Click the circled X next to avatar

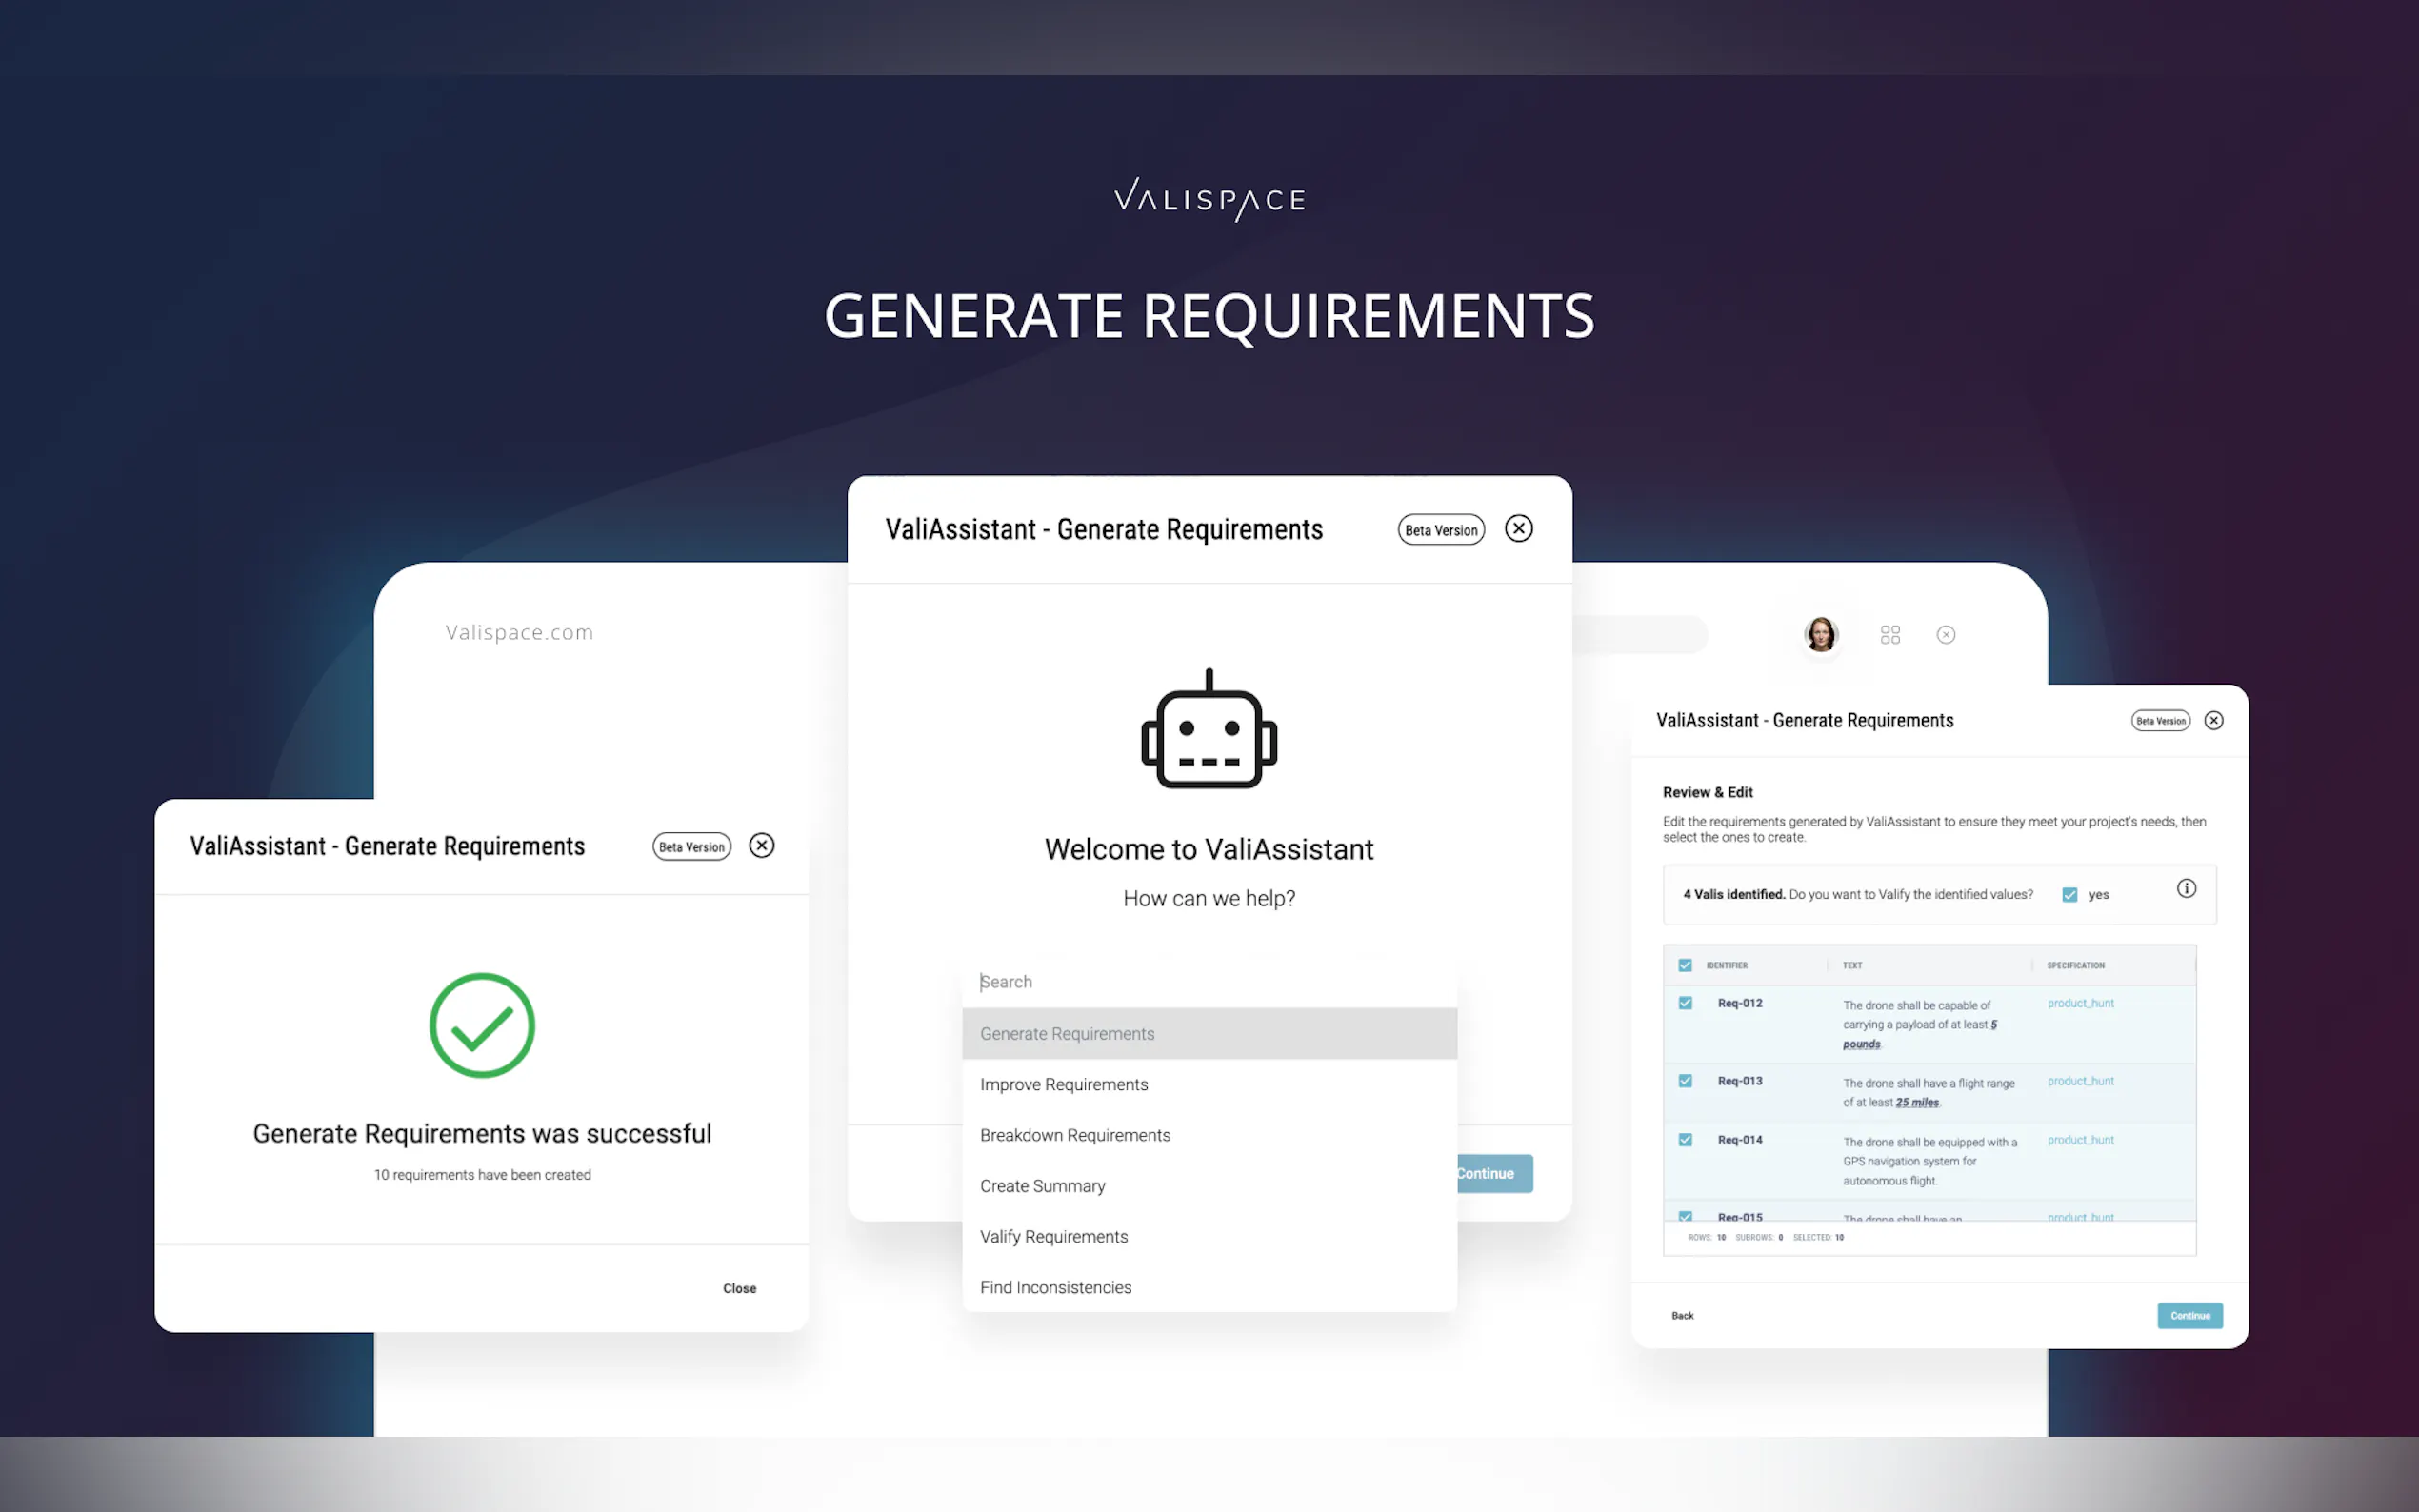coord(1945,635)
